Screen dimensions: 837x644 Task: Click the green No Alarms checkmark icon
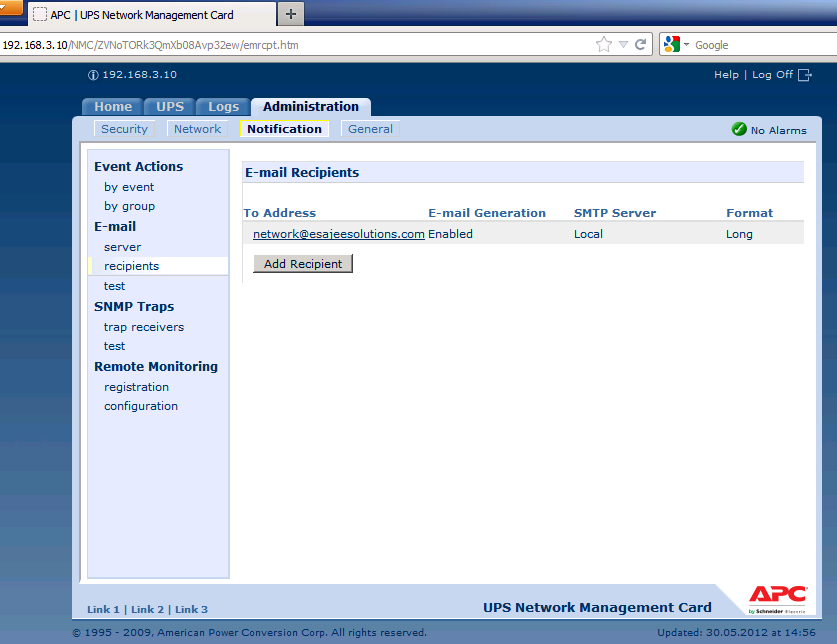[x=739, y=129]
